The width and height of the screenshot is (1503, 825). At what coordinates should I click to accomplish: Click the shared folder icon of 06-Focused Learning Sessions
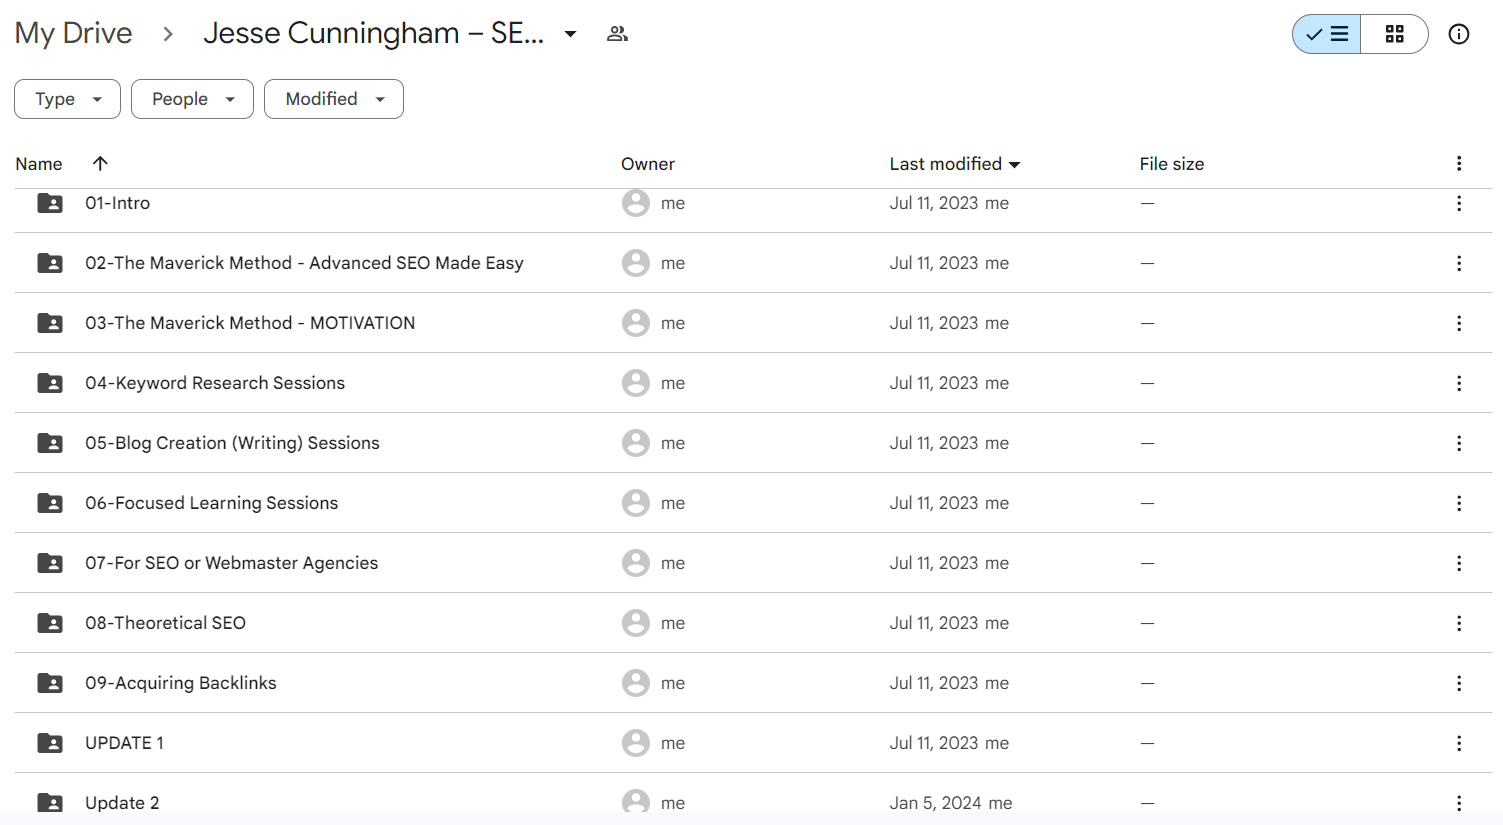click(50, 503)
